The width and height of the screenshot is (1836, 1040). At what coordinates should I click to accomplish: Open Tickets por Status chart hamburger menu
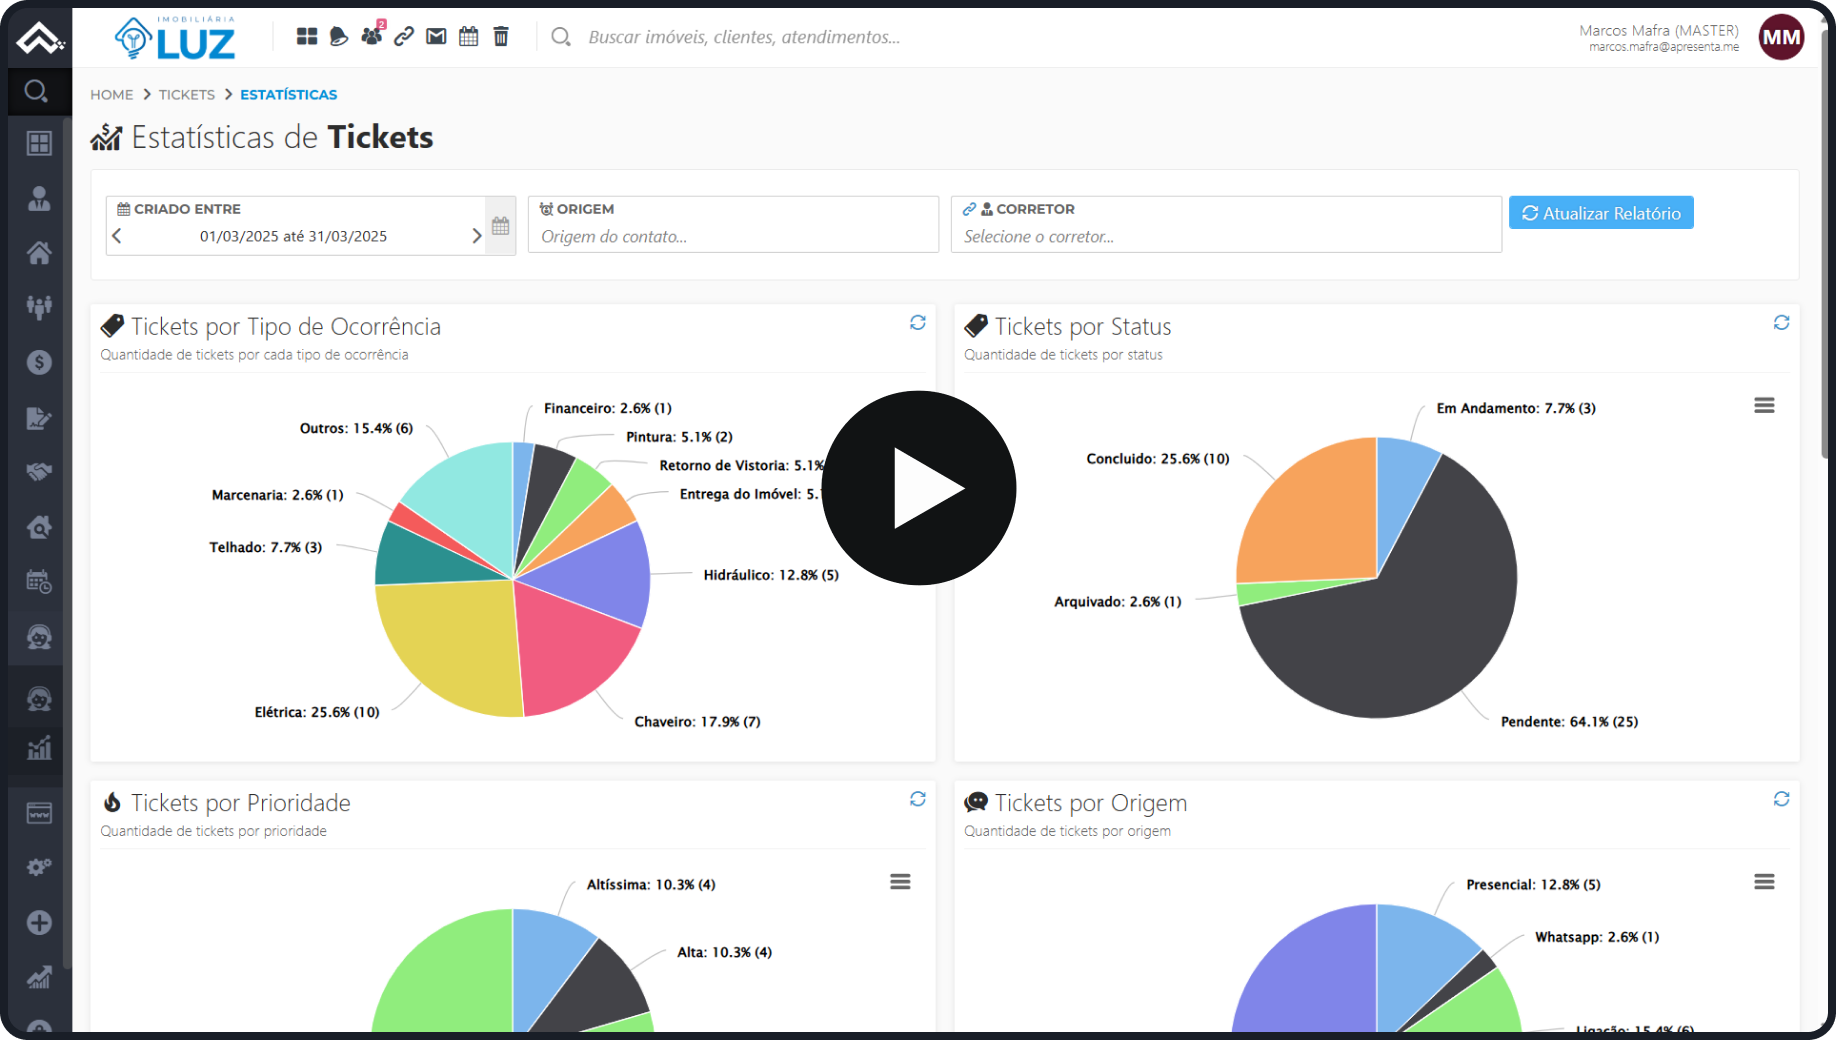pos(1764,405)
